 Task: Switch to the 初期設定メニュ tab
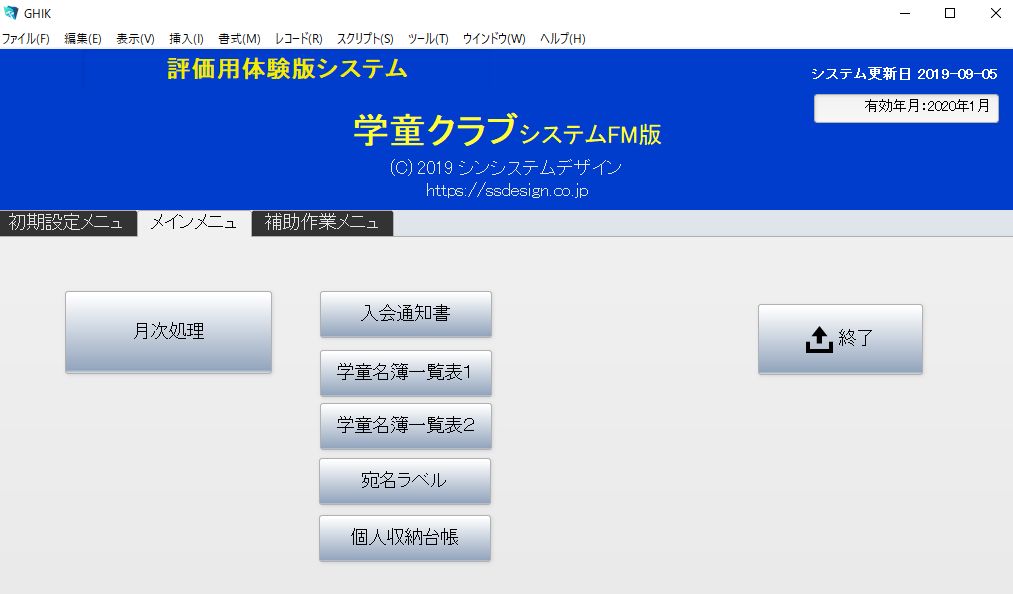(x=68, y=223)
